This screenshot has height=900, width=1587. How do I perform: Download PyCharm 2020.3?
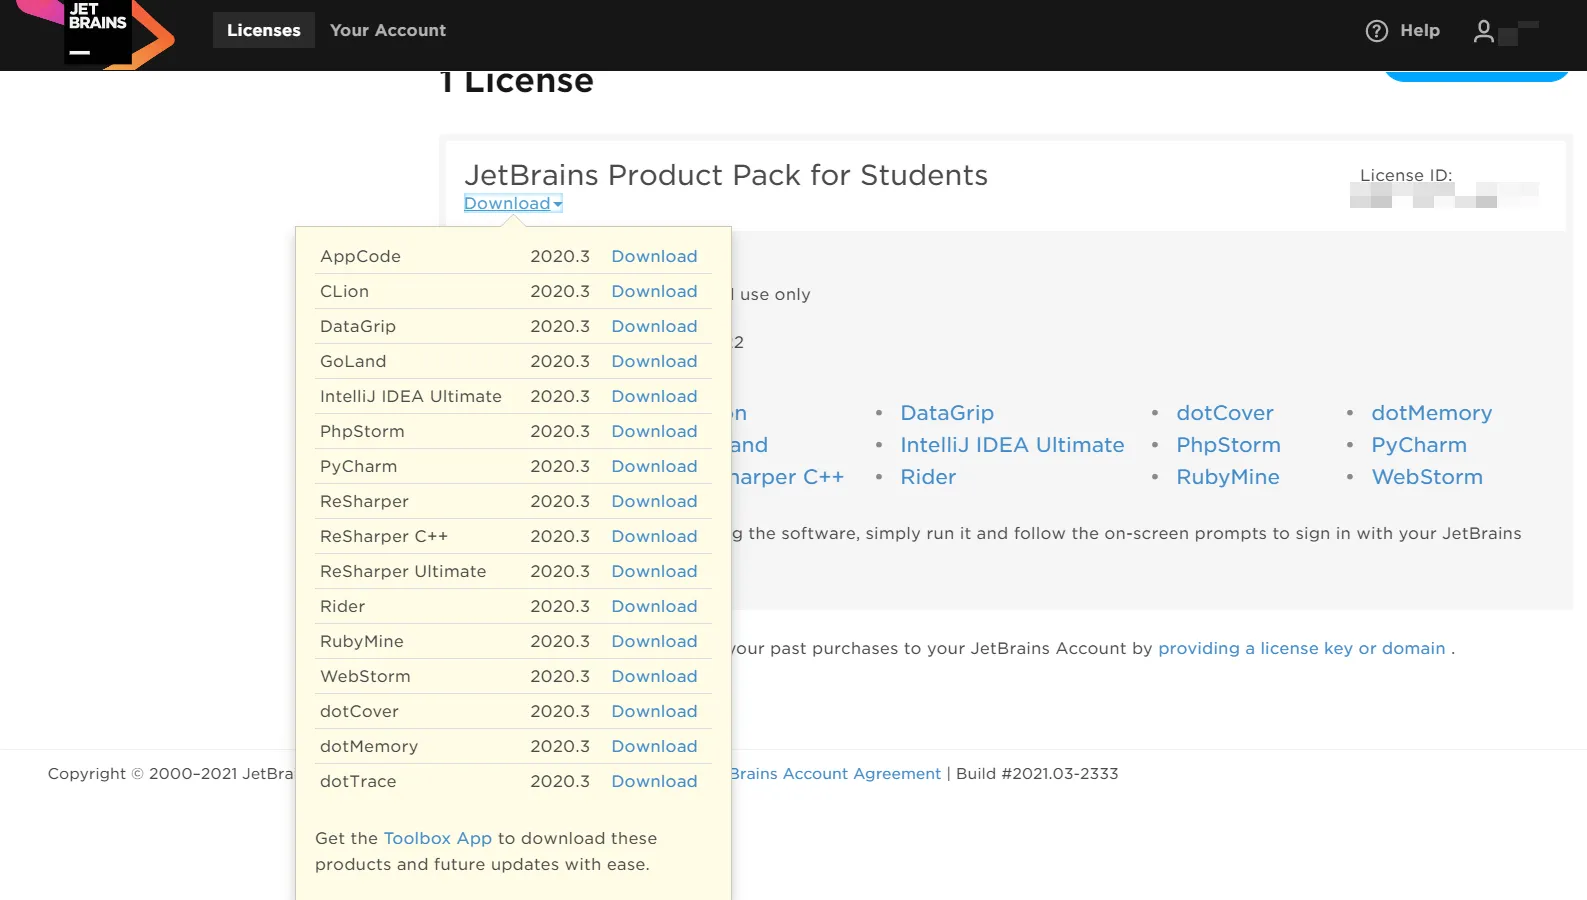654,467
